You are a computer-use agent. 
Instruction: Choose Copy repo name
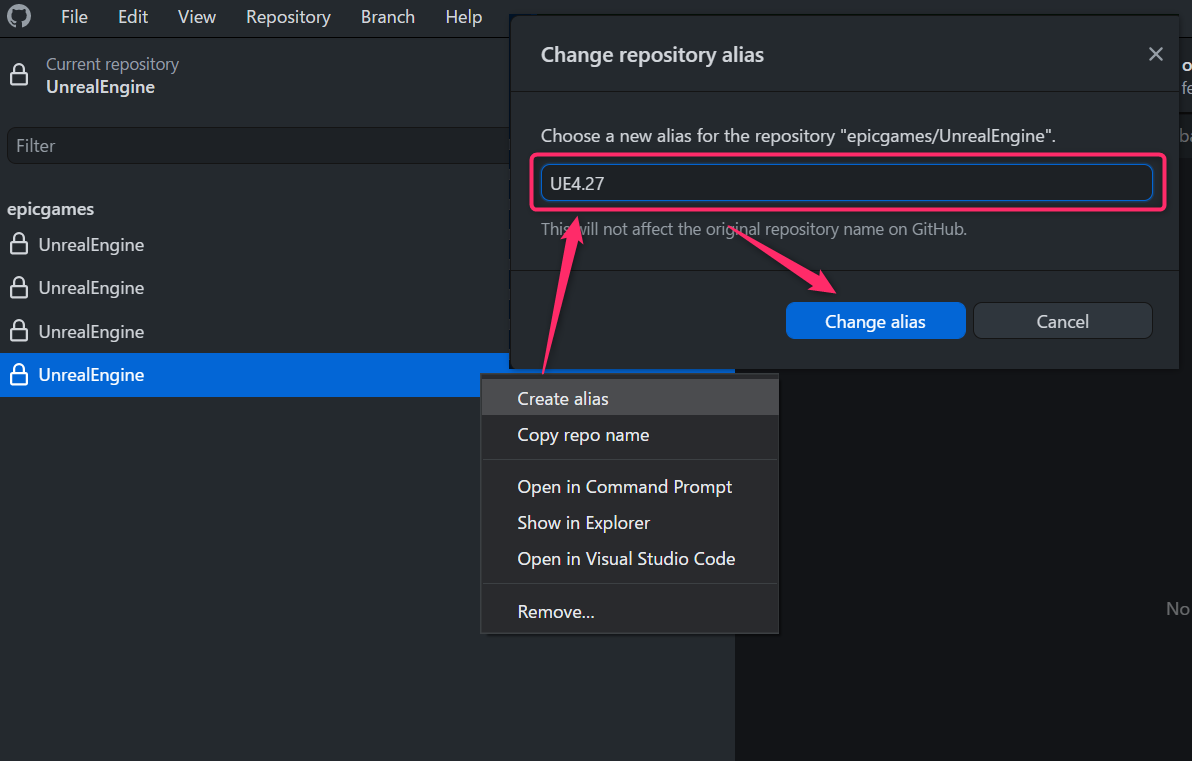pyautogui.click(x=630, y=435)
